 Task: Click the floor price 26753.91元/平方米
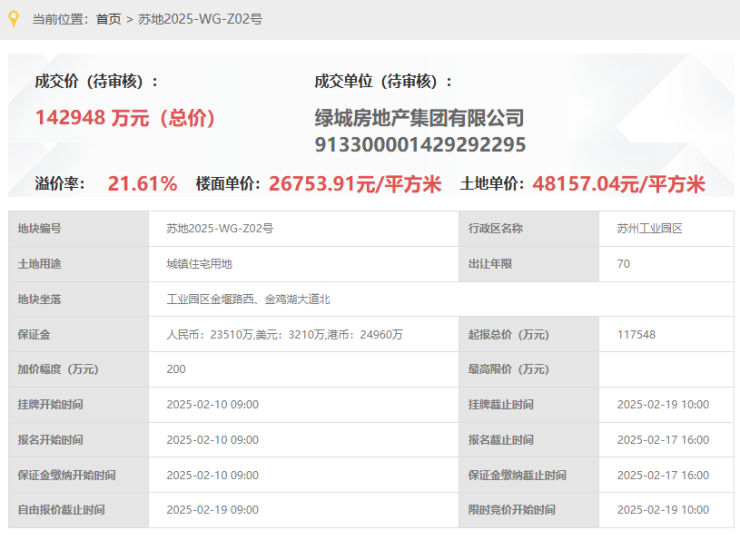coord(355,184)
